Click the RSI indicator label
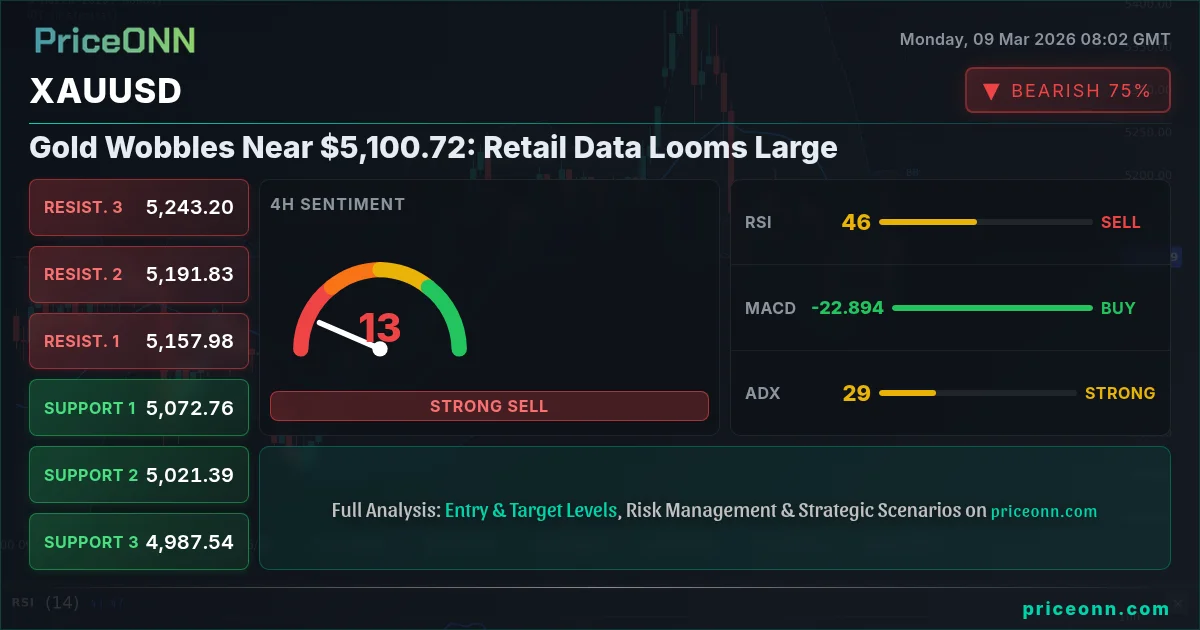This screenshot has height=630, width=1200. [x=758, y=222]
